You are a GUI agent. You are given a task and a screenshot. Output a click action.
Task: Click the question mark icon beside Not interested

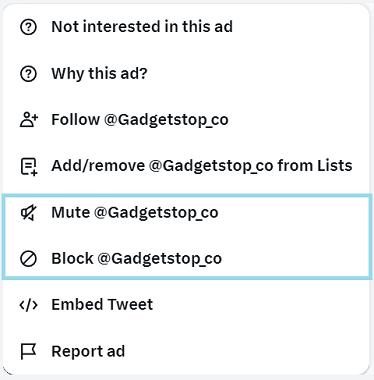pos(28,27)
